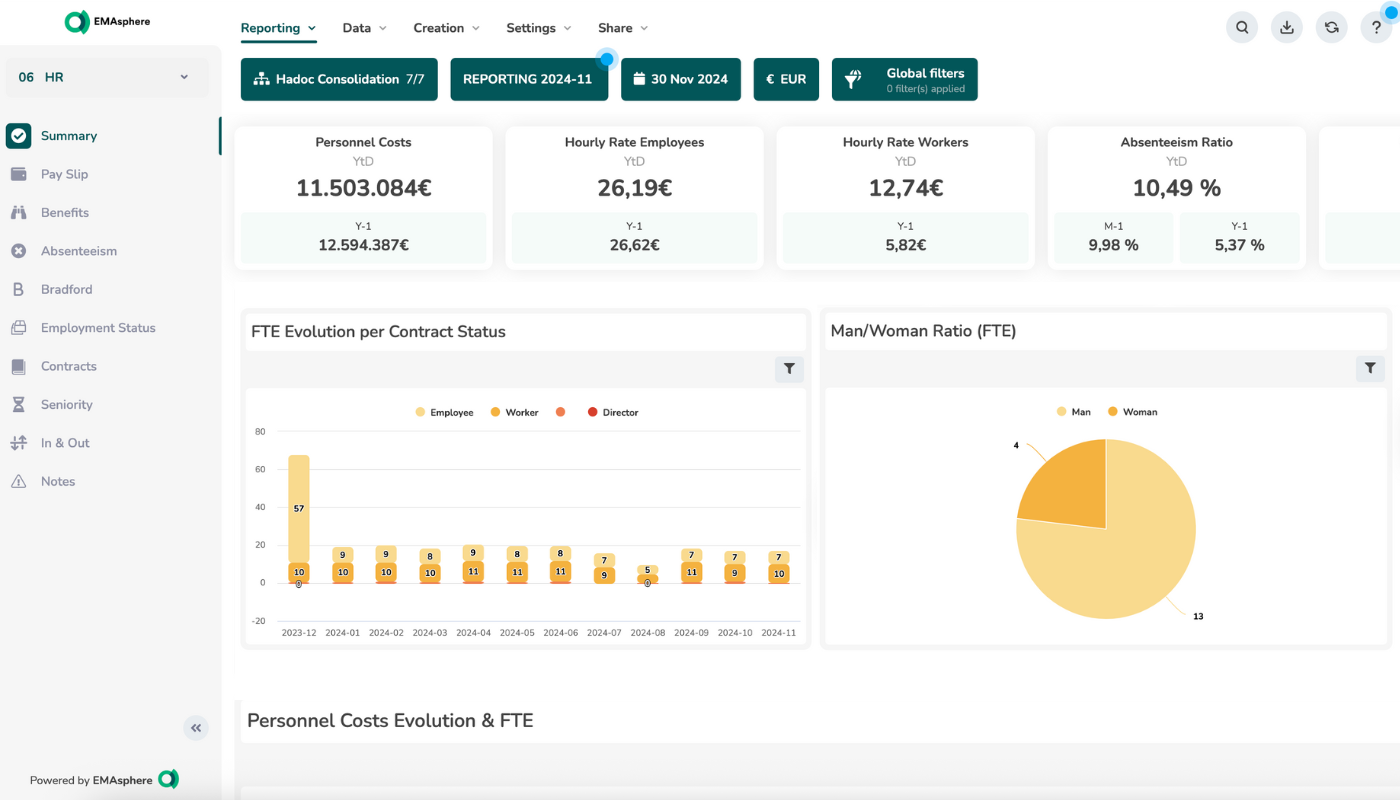
Task: Open the Reporting menu dropdown
Action: click(x=278, y=28)
